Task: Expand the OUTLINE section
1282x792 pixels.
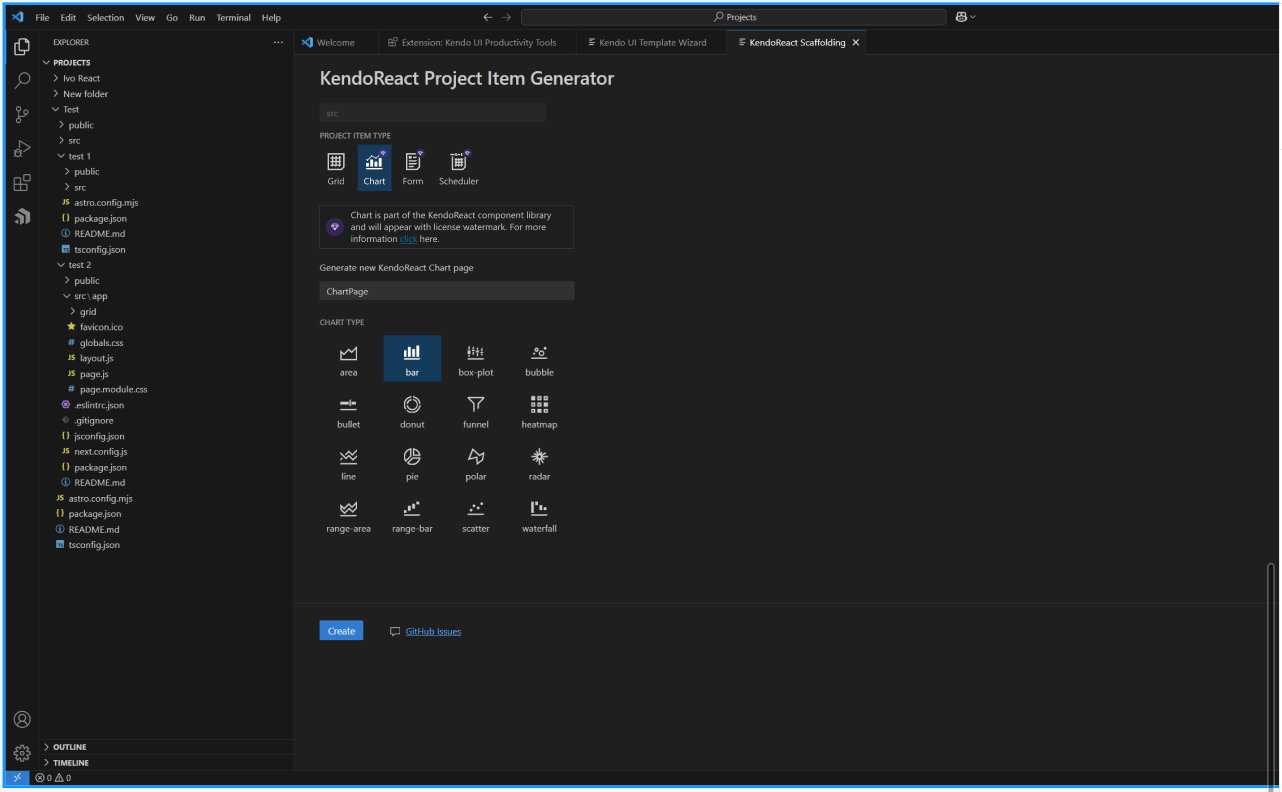Action: [70, 746]
